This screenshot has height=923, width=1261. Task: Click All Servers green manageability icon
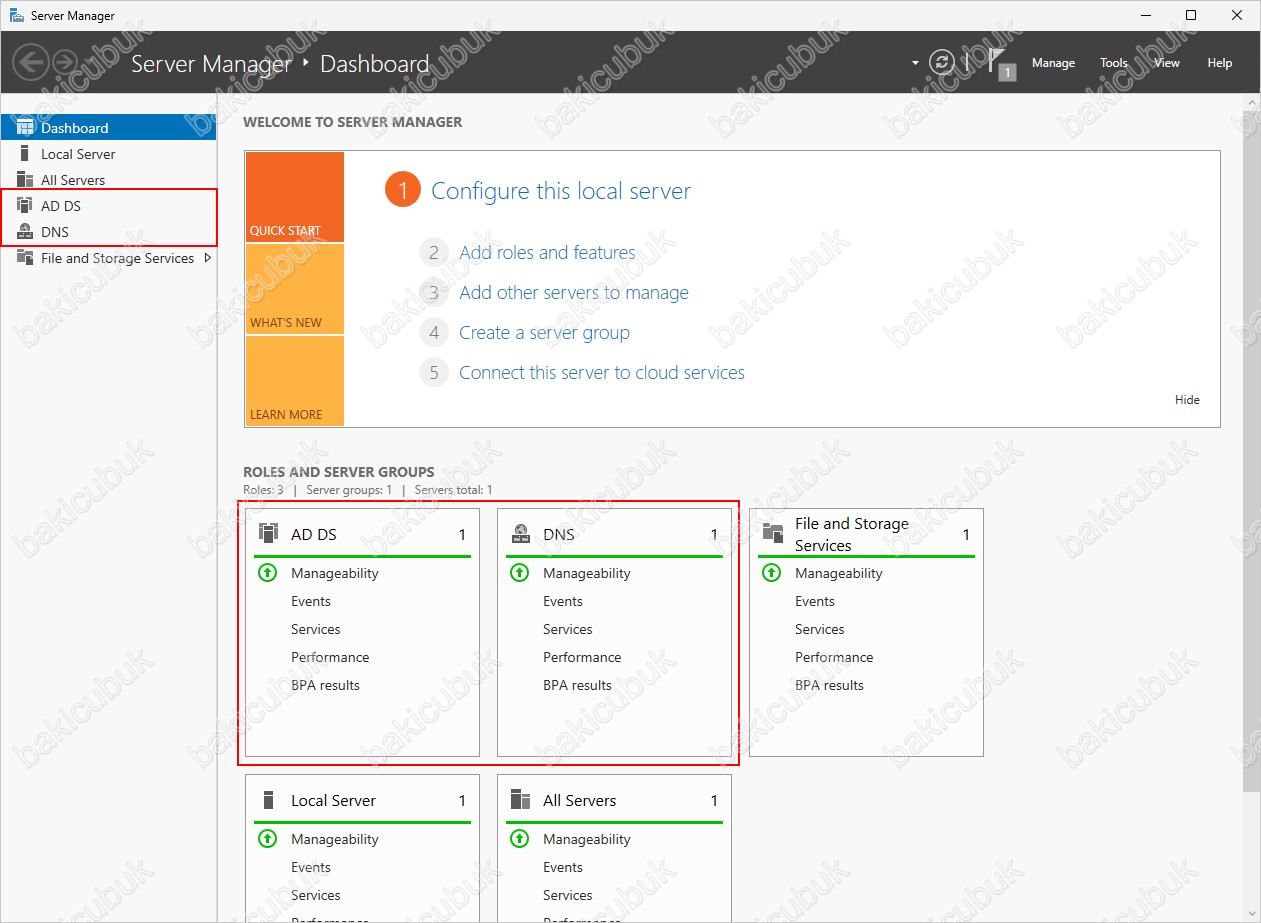coord(519,839)
